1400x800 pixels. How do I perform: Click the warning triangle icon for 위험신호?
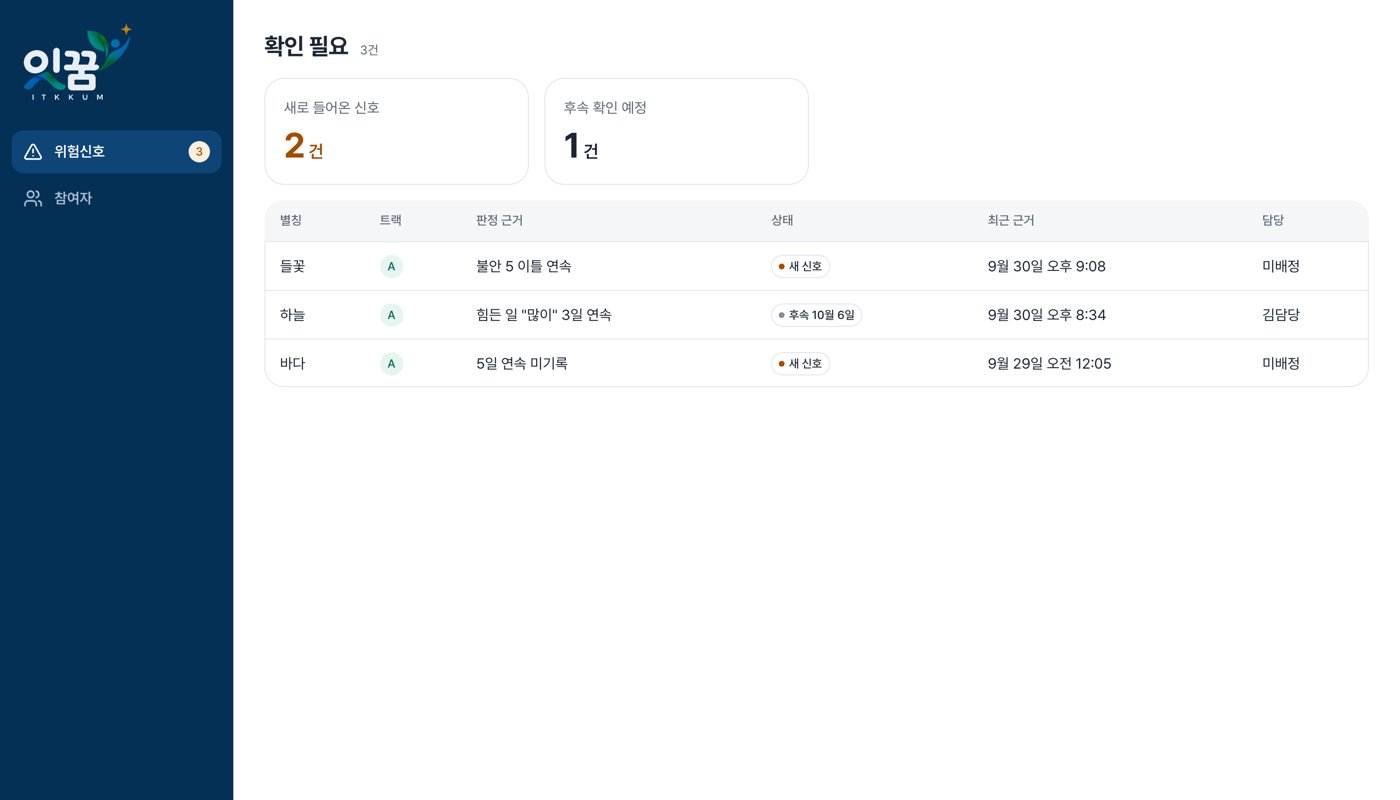pos(33,152)
